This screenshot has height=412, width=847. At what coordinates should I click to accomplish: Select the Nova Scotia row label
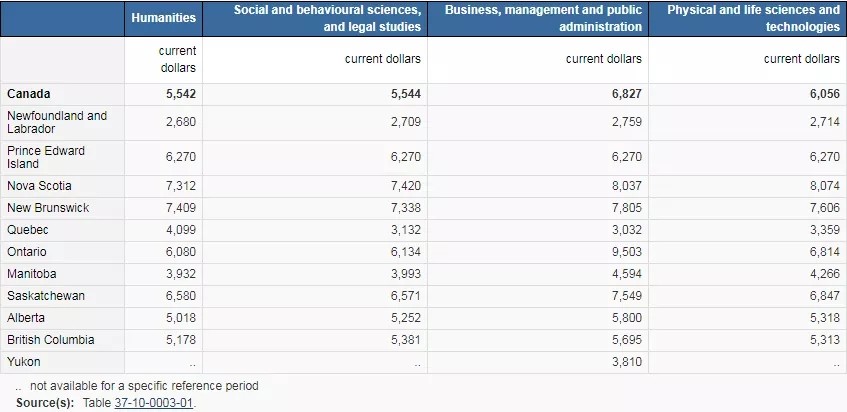point(39,186)
